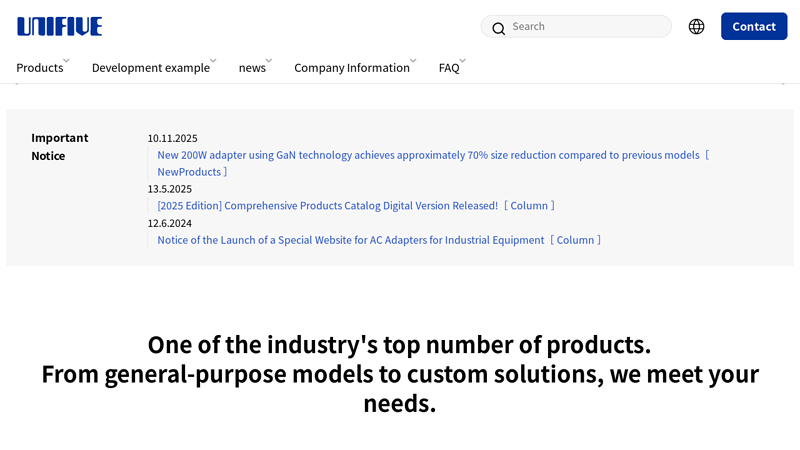Viewport: 800px width, 450px height.
Task: Open the Development example menu
Action: (150, 68)
